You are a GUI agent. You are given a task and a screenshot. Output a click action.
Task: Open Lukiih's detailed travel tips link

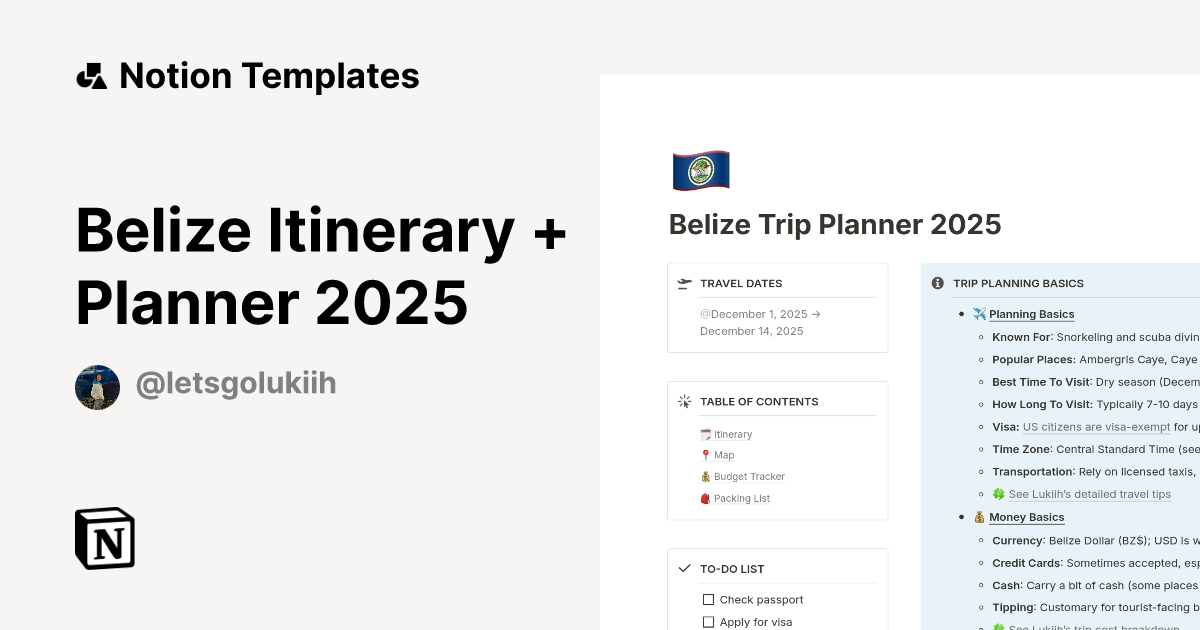click(1088, 494)
